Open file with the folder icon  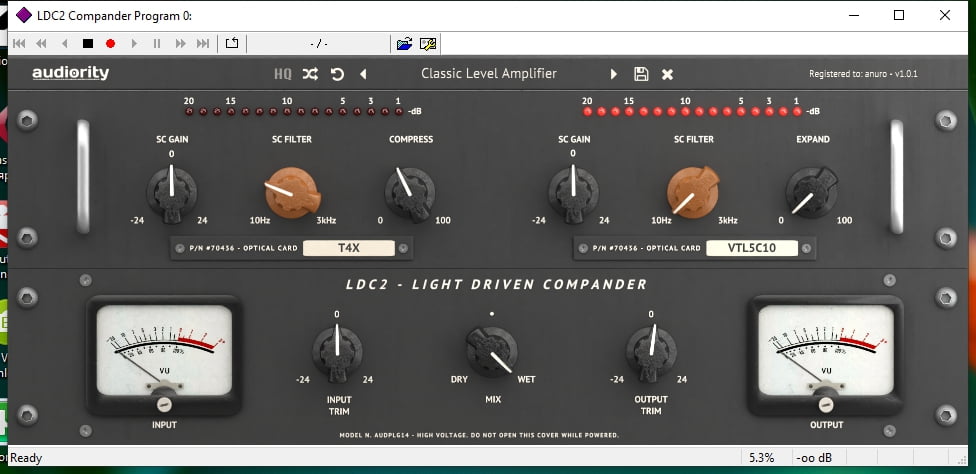click(405, 44)
